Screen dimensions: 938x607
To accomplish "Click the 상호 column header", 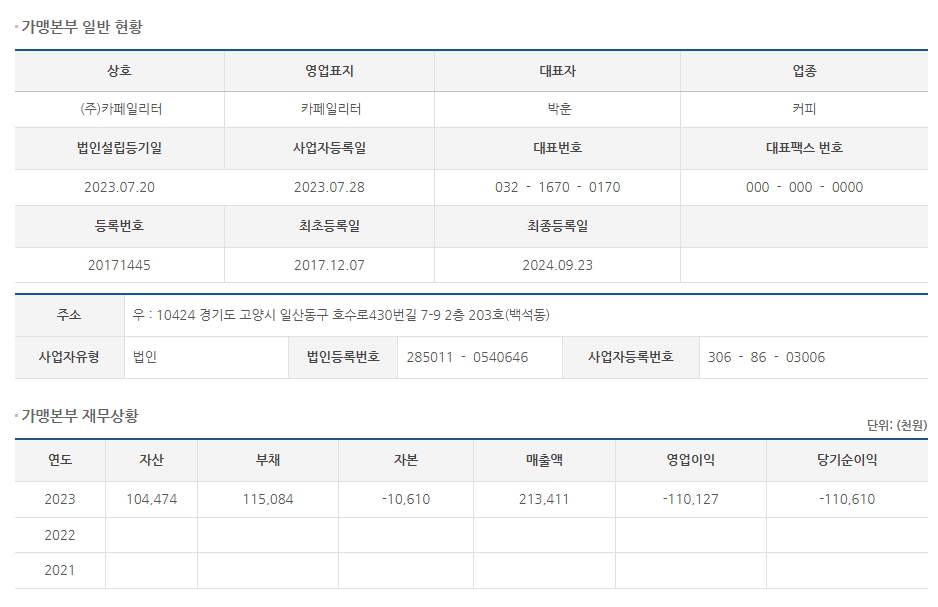I will 120,71.
